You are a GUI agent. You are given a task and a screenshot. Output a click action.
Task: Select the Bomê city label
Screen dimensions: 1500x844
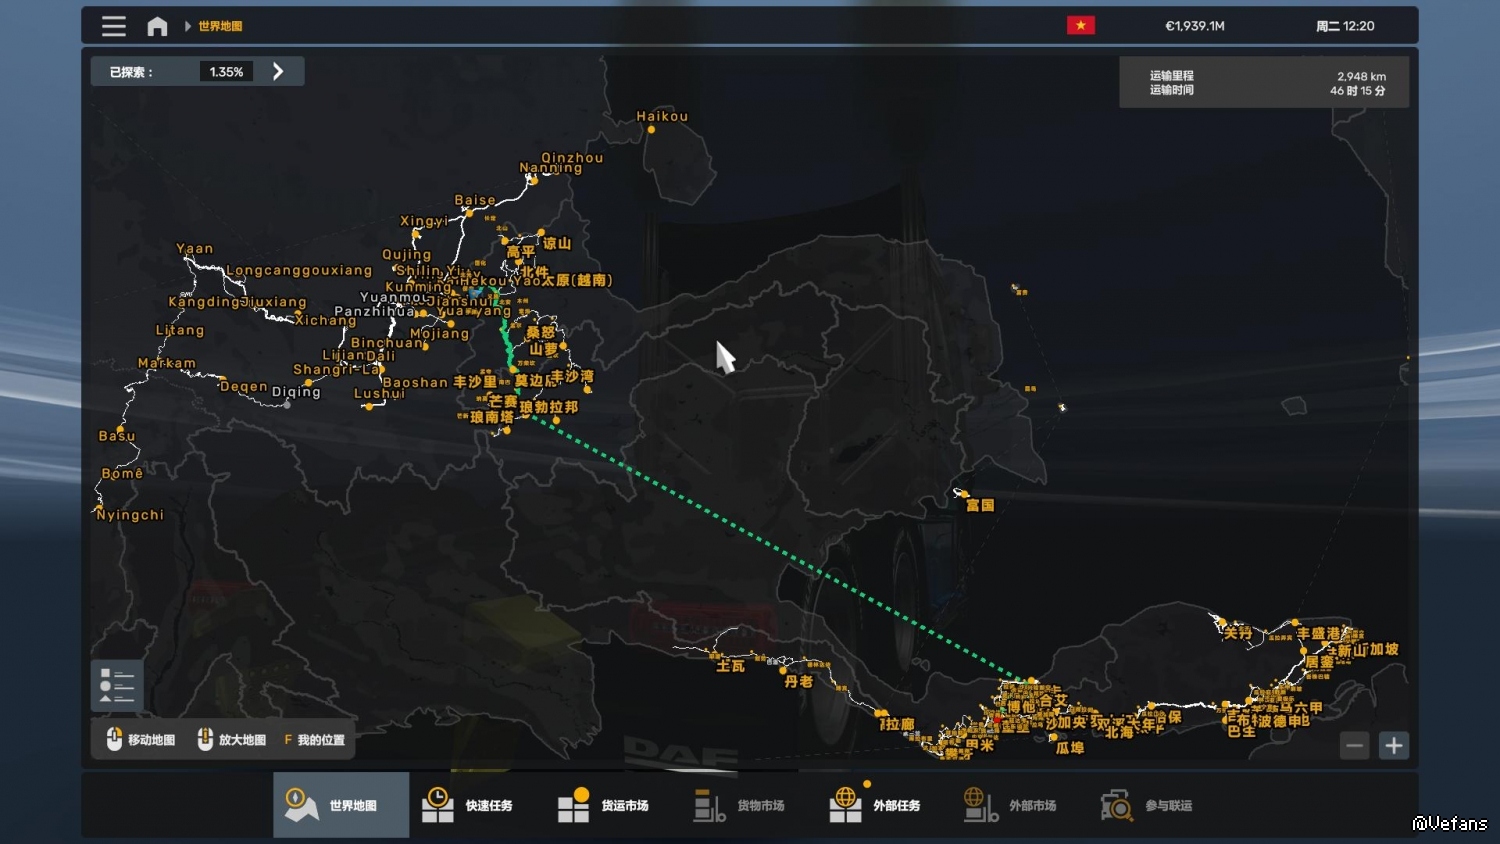[x=122, y=474]
